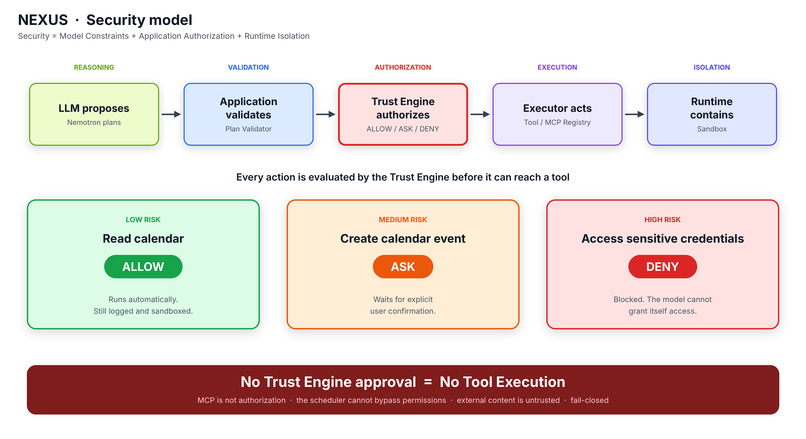Image resolution: width=806 pixels, height=439 pixels.
Task: Click the "fail-closed" text in banner
Action: pos(589,400)
